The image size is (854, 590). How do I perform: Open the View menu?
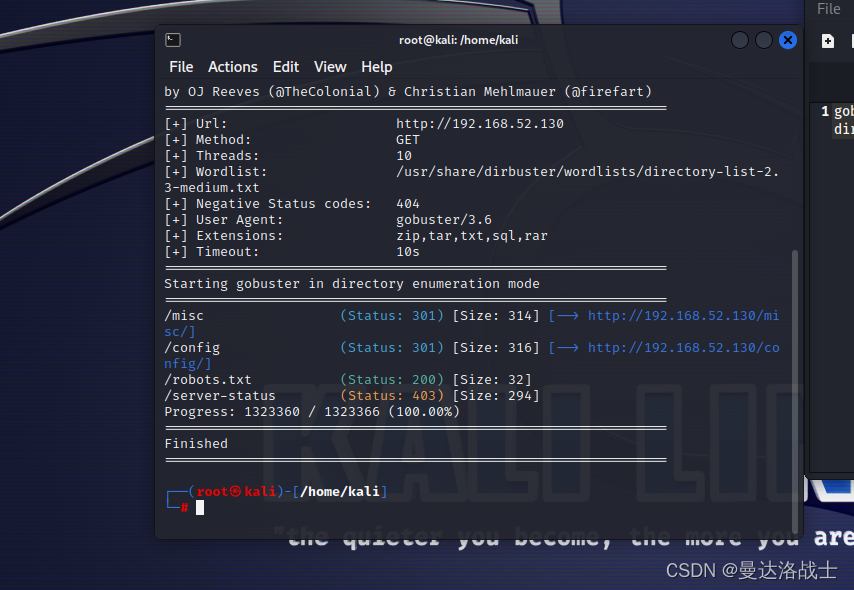pyautogui.click(x=330, y=67)
